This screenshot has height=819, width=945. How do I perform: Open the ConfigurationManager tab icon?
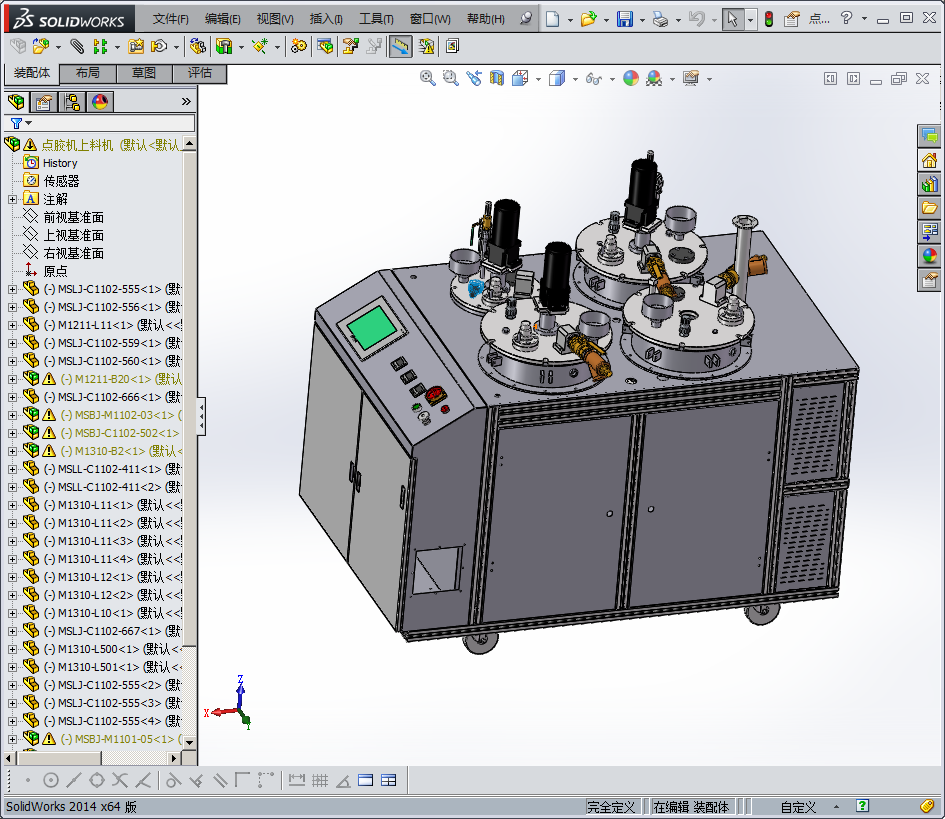tap(72, 102)
